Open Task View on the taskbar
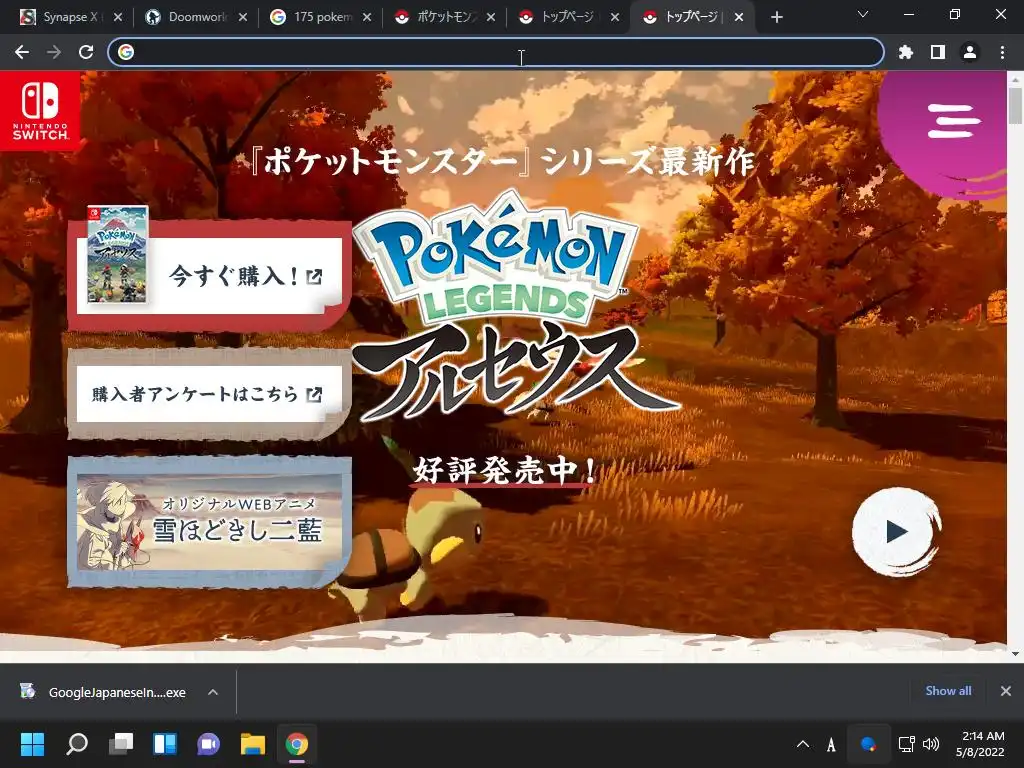The image size is (1024, 768). [x=121, y=744]
